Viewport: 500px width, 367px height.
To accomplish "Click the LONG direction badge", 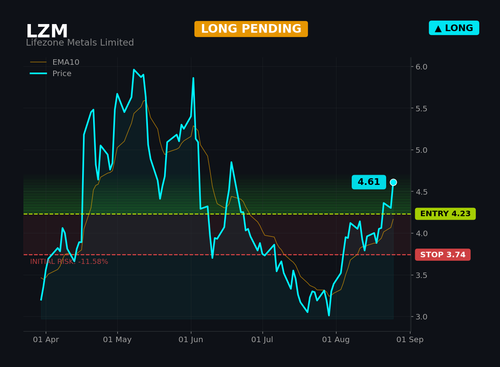I will coord(454,28).
